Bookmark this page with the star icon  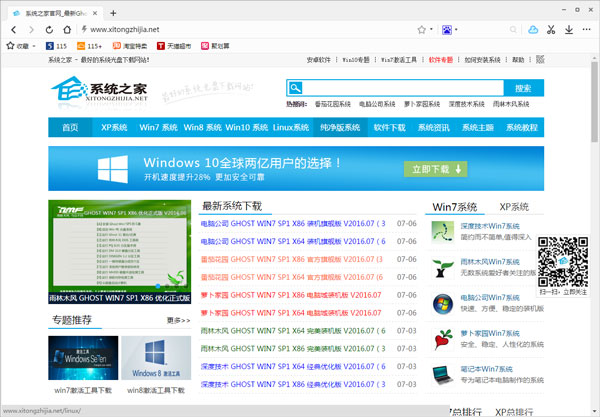[x=421, y=29]
